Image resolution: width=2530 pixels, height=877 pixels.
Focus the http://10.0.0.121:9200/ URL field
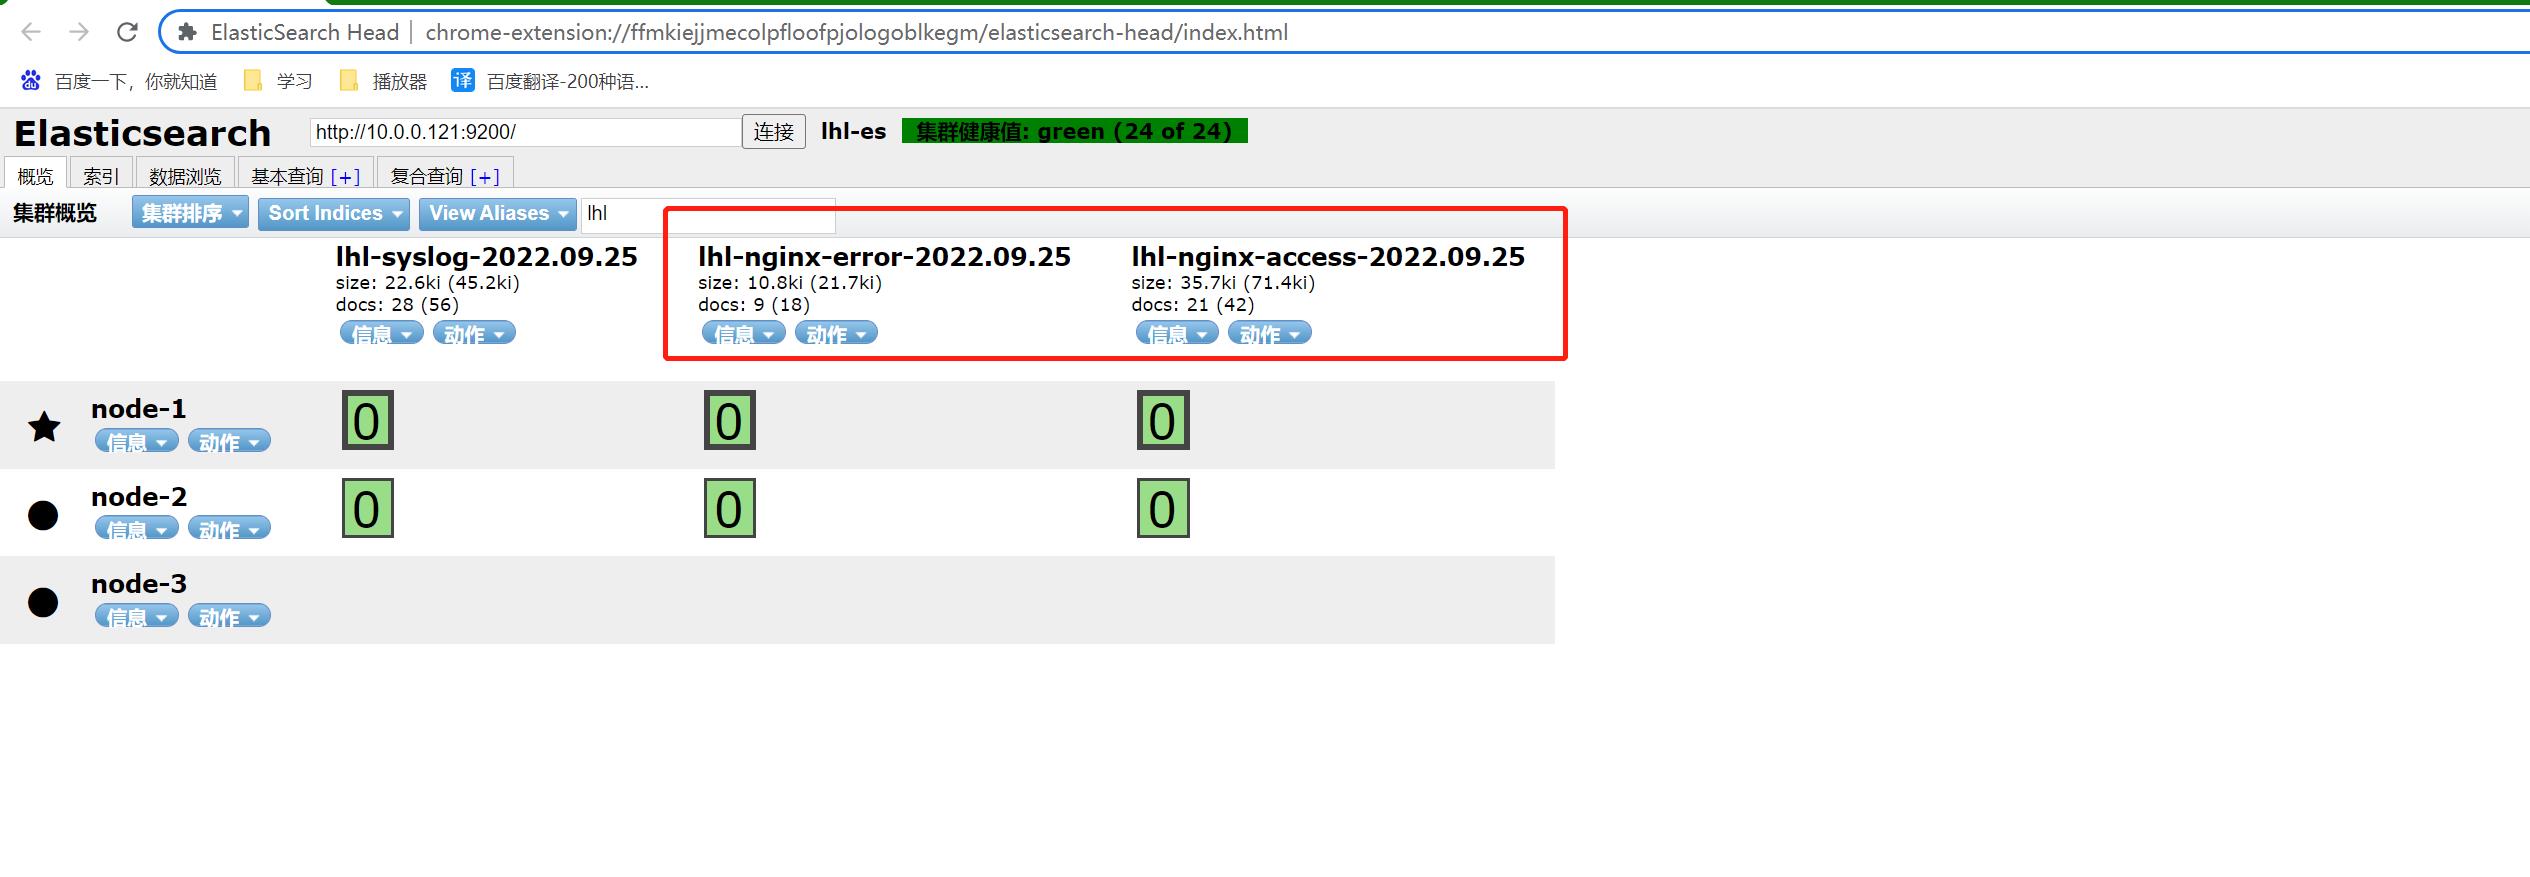[525, 132]
